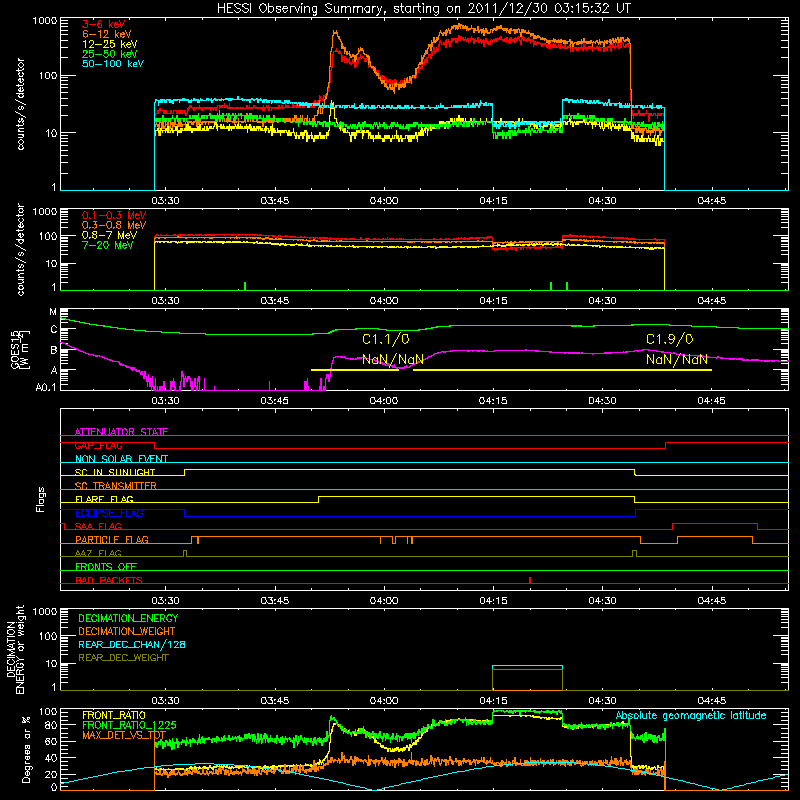This screenshot has width=800, height=800.
Task: Select the yellow 12-25 keV legend entry
Action: [x=110, y=44]
